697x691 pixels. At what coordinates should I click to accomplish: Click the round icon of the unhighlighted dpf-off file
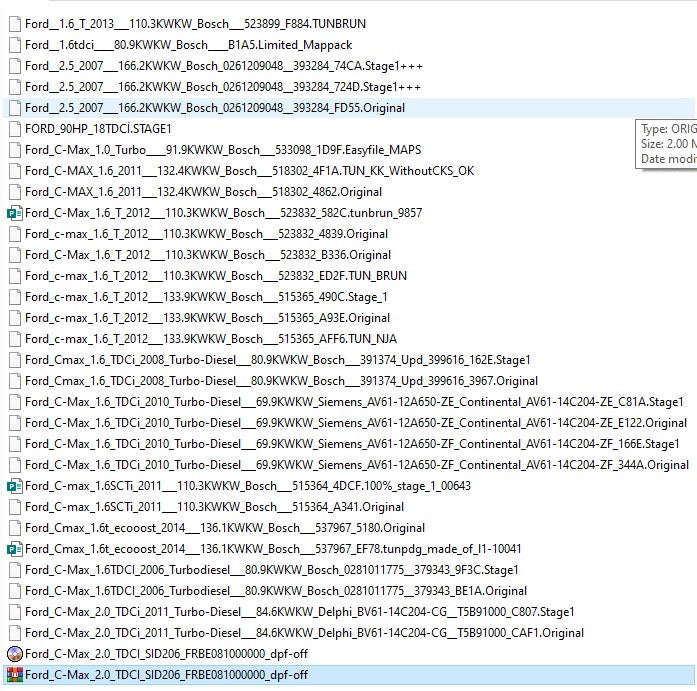(14, 654)
